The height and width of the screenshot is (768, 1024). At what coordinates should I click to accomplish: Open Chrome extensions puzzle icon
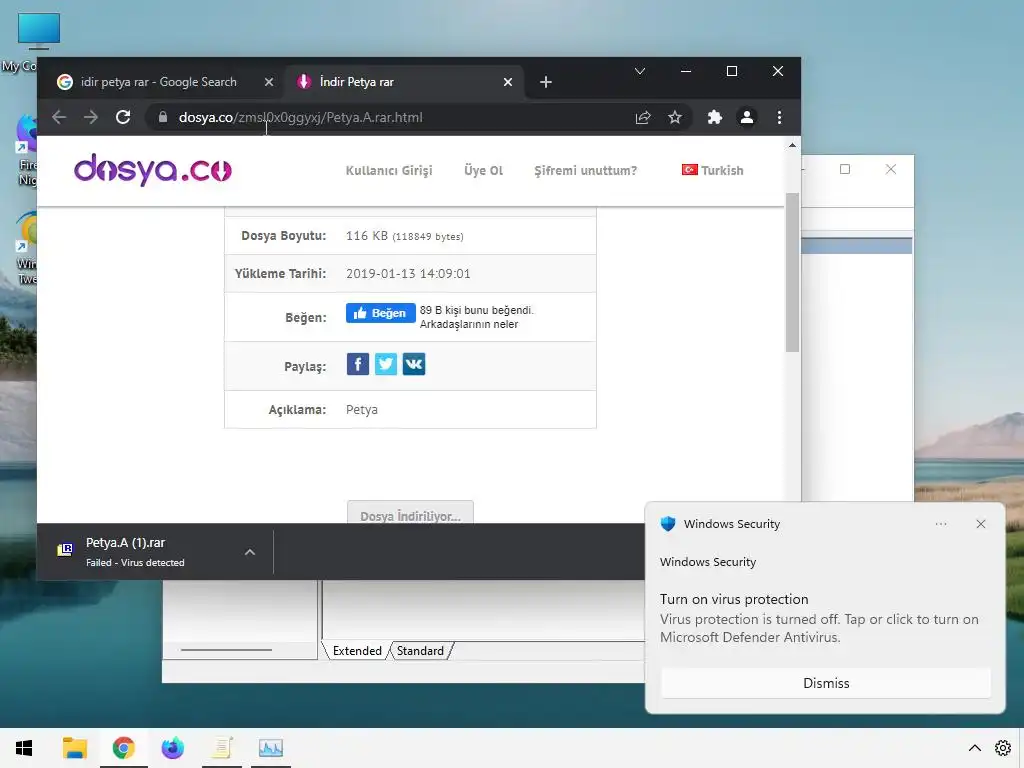(x=715, y=118)
